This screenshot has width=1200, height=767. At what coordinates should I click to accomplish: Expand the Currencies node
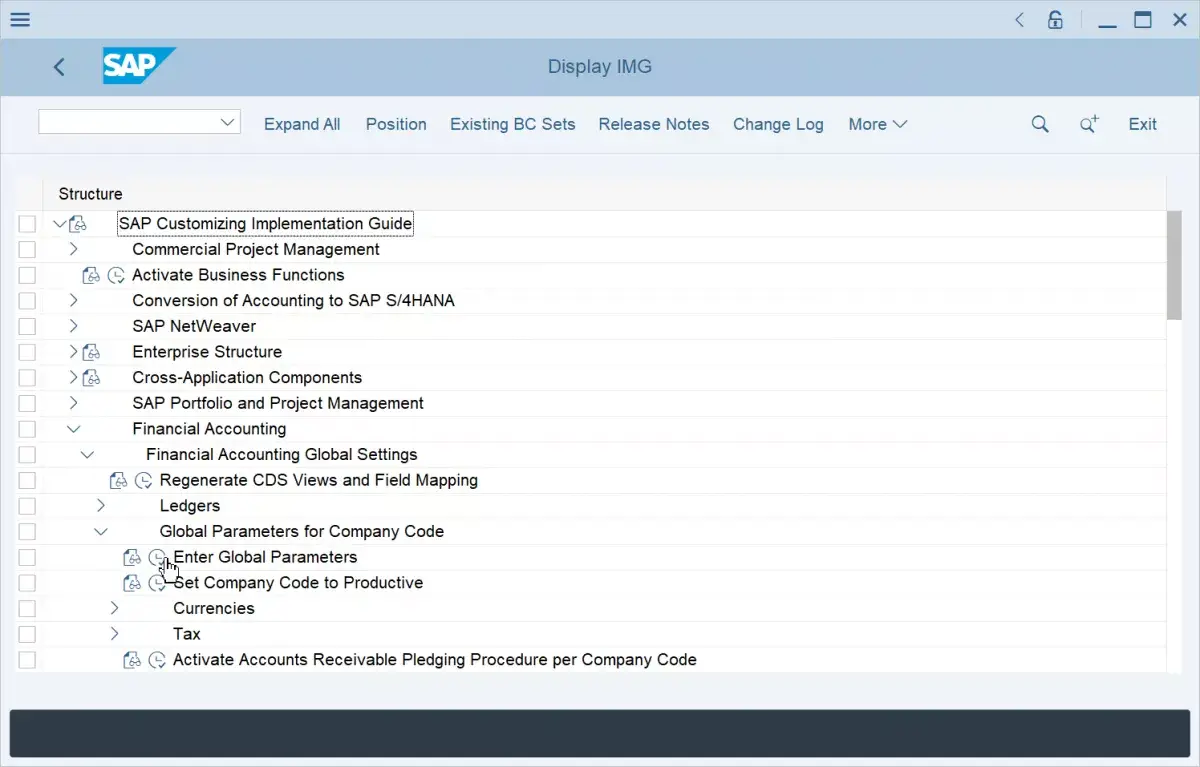[114, 608]
